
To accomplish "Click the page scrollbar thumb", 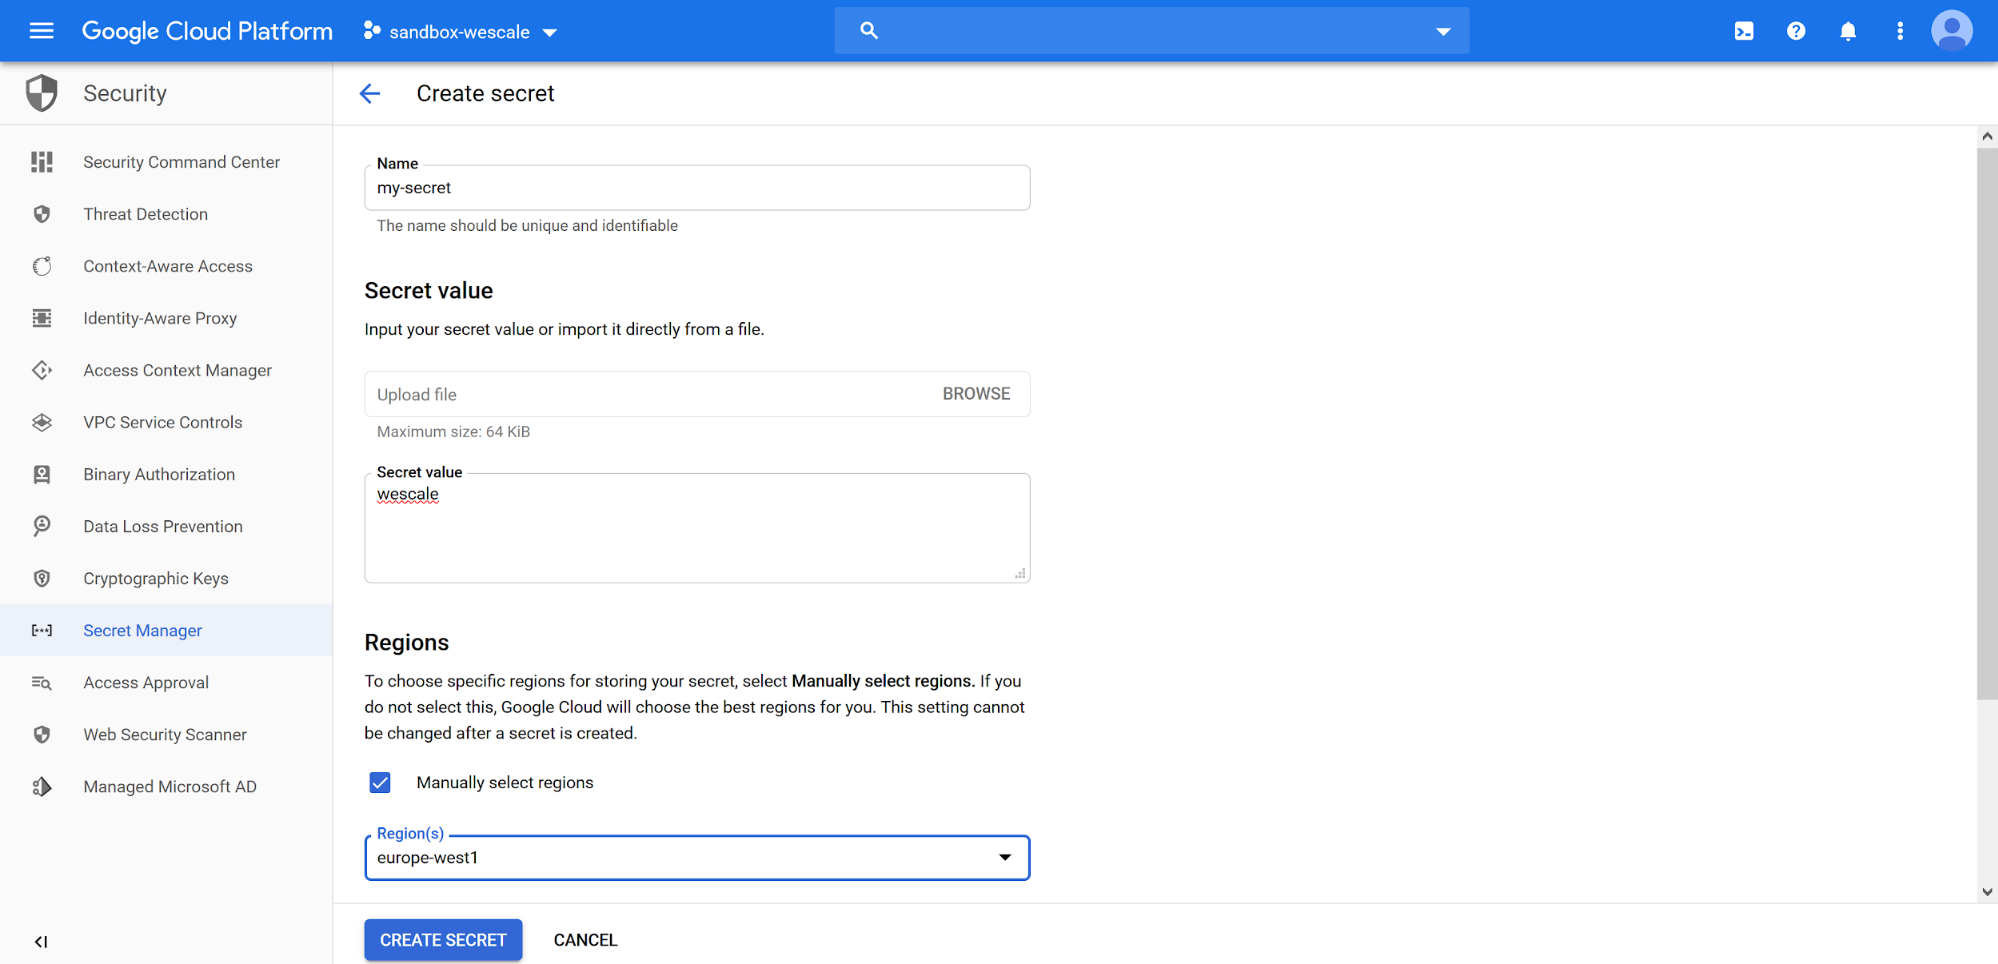I will click(1987, 424).
